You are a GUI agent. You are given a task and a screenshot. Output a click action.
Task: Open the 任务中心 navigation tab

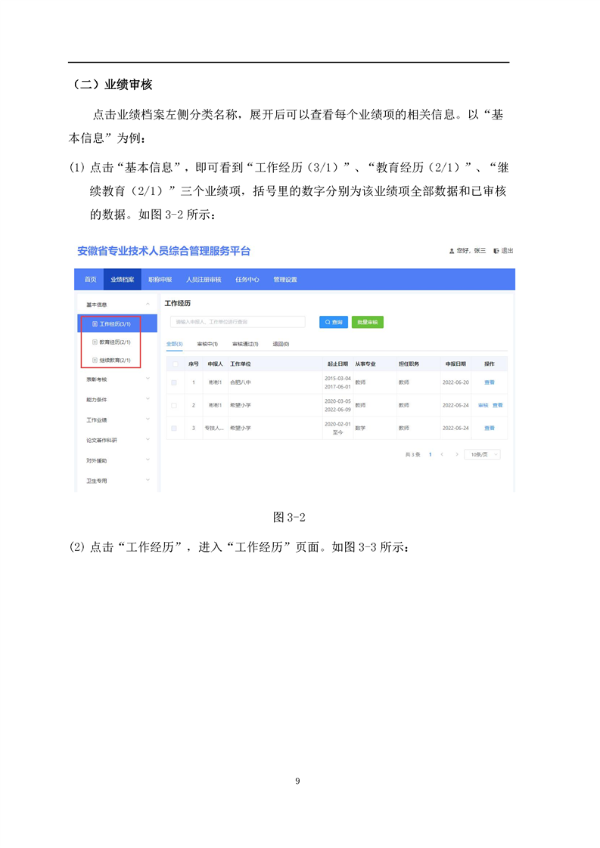[x=247, y=280]
